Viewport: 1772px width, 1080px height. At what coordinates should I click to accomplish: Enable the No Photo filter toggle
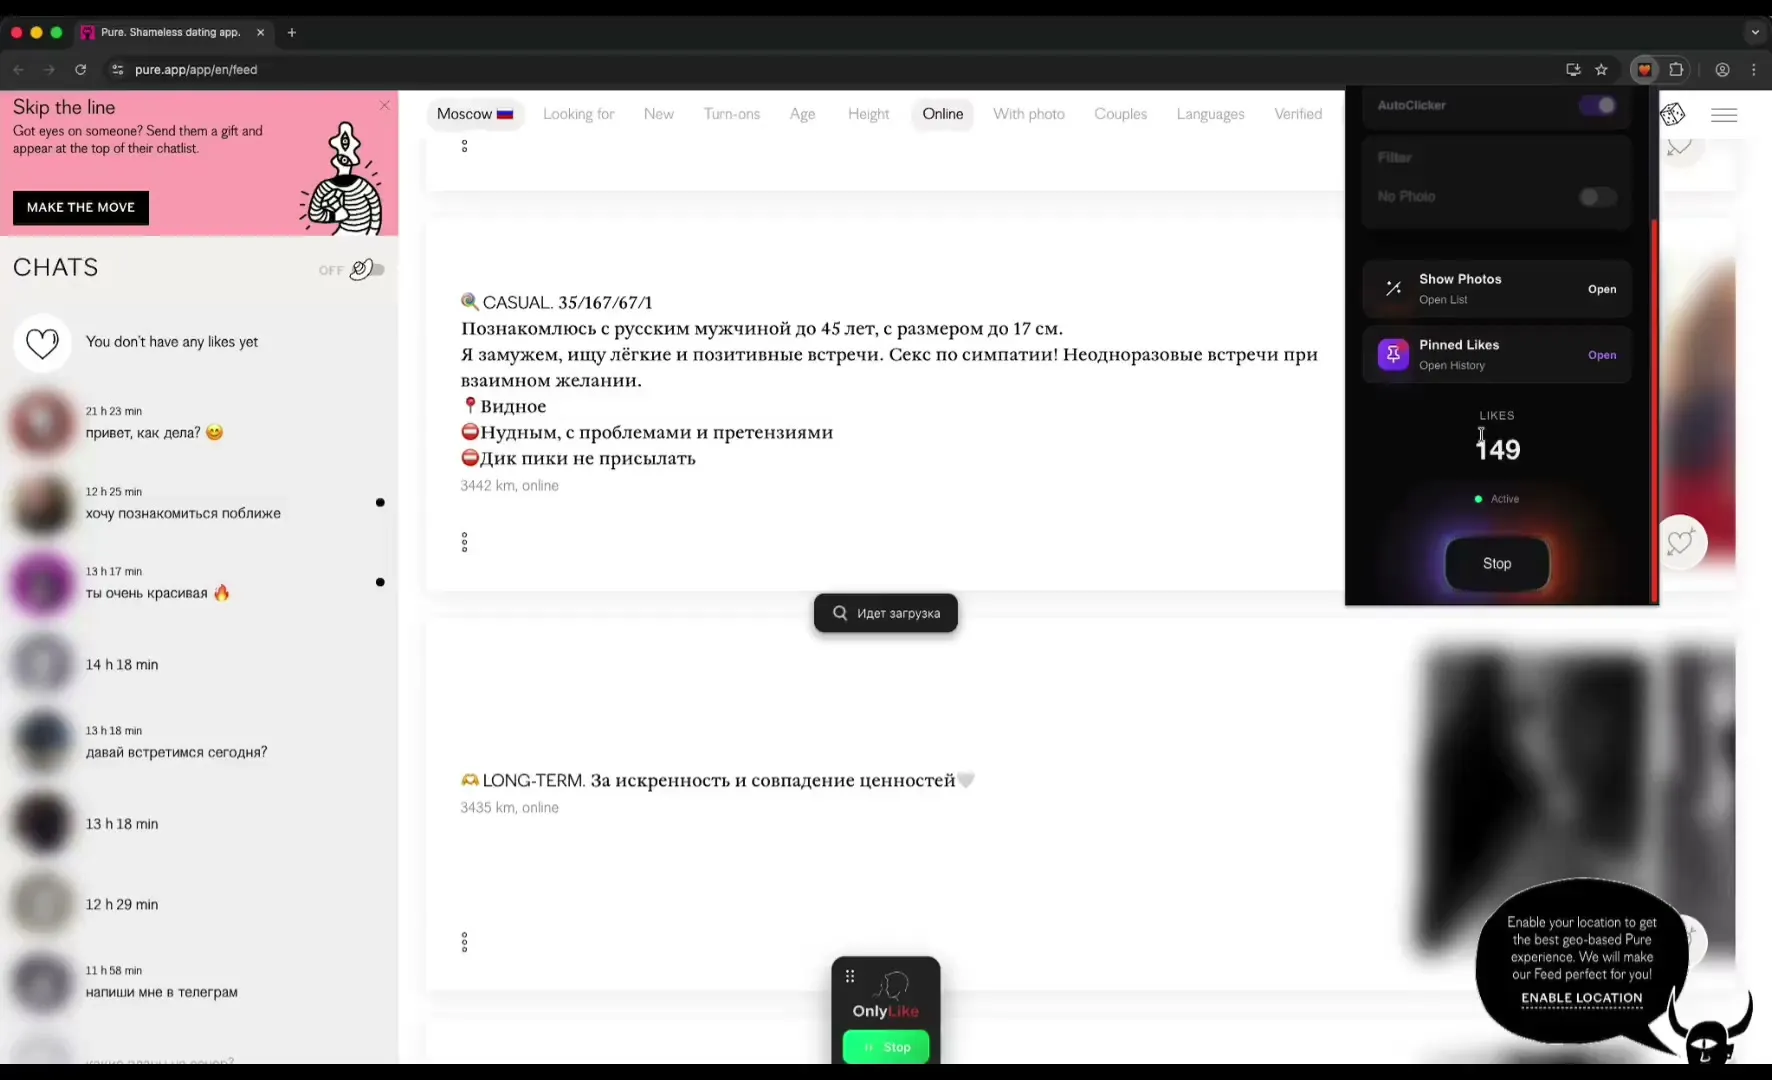(1596, 197)
